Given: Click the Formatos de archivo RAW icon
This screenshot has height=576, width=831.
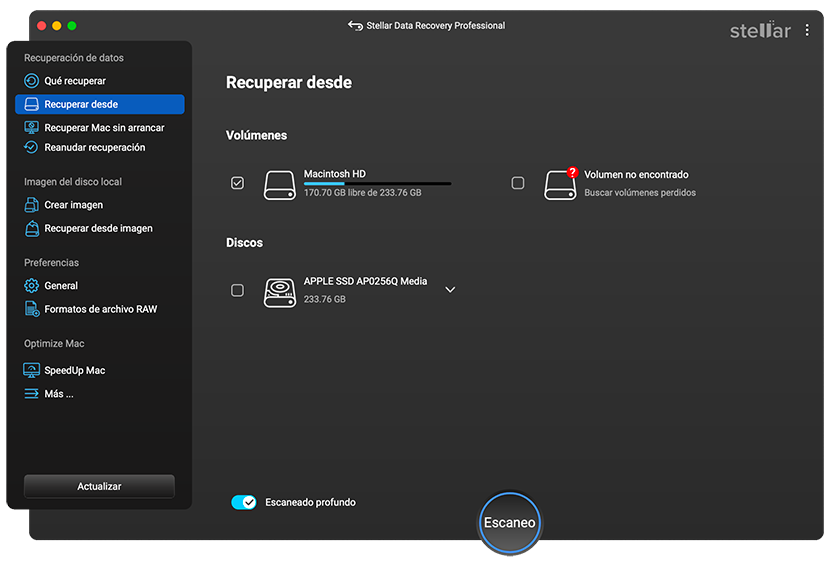Looking at the screenshot, I should tap(32, 309).
